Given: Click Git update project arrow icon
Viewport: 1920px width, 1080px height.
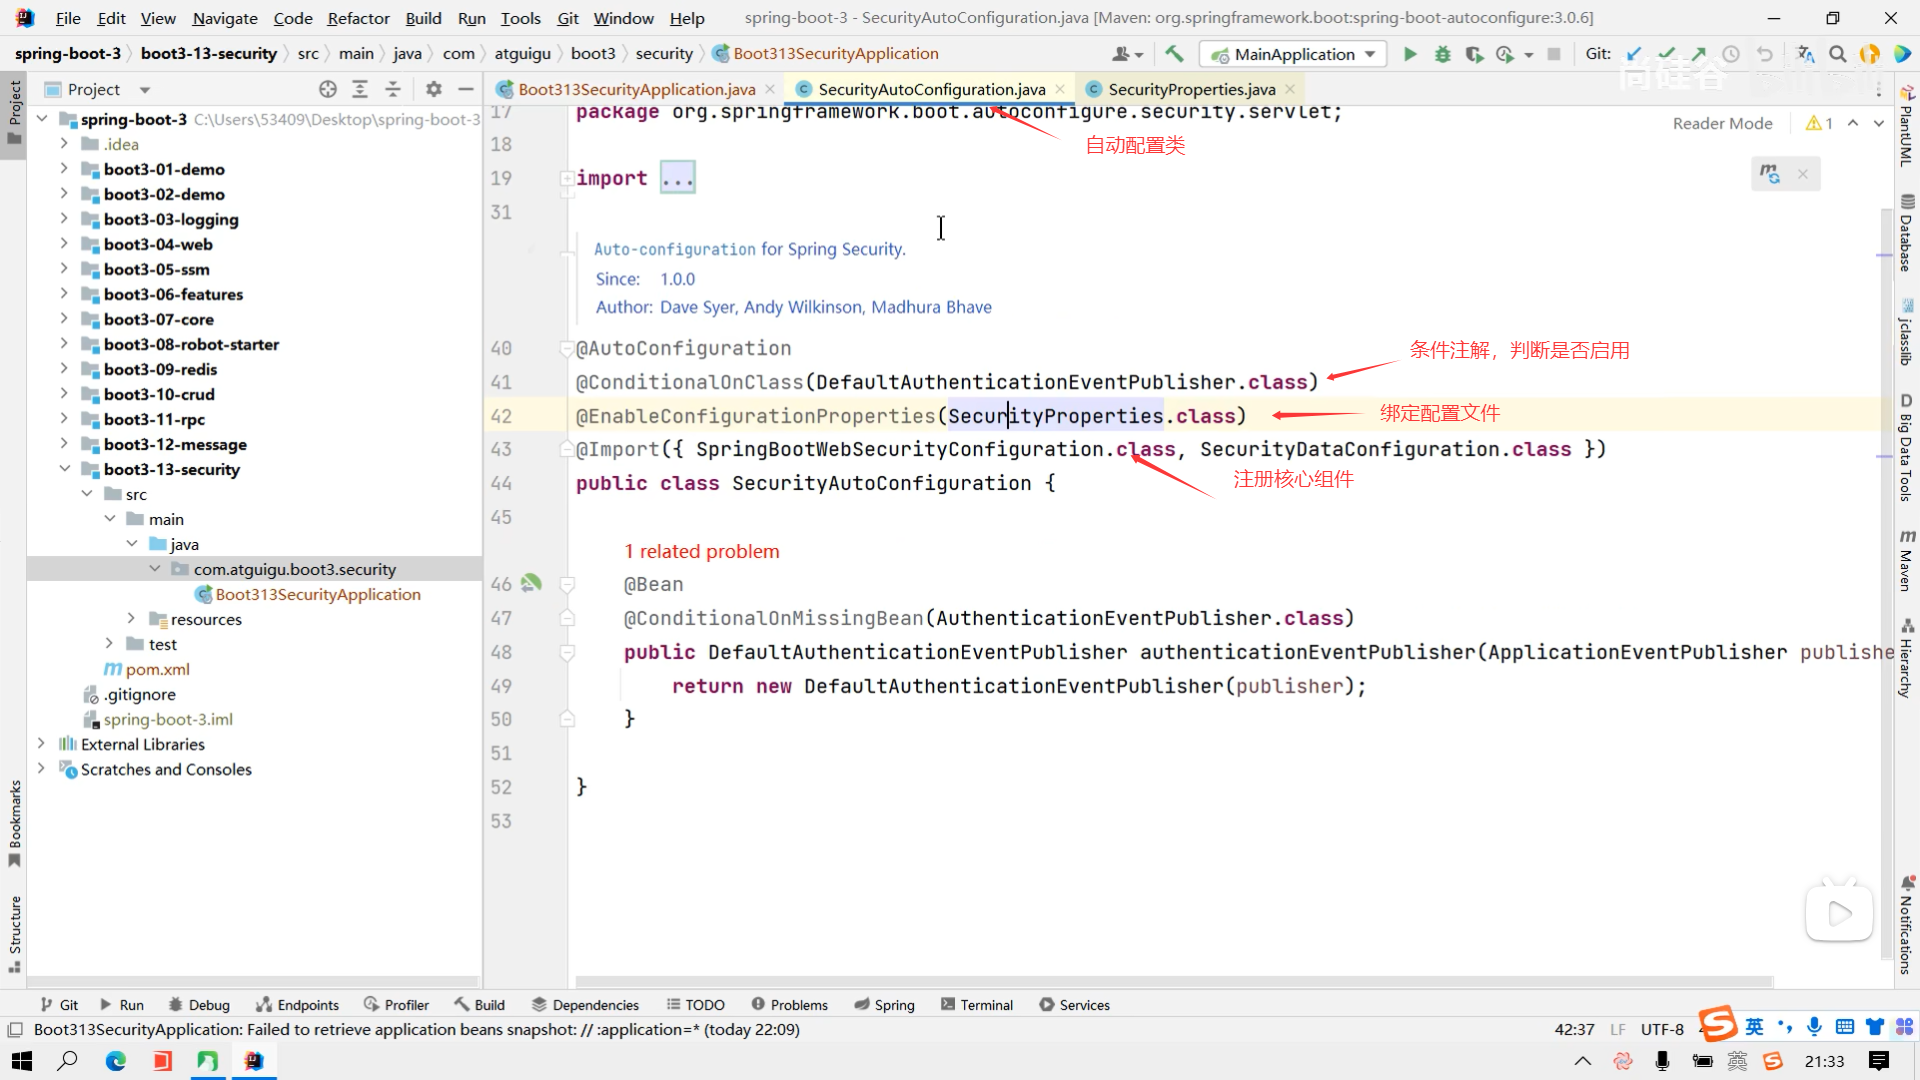Looking at the screenshot, I should [x=1633, y=54].
